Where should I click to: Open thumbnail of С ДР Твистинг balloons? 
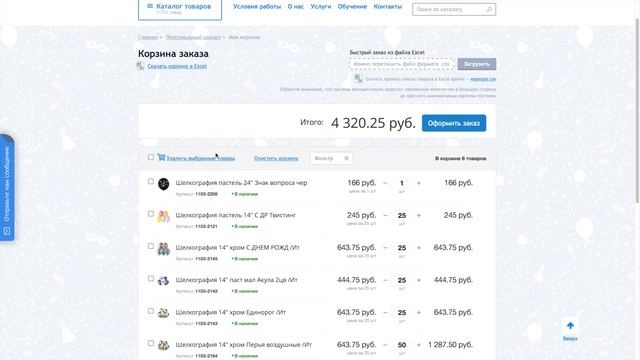coord(164,216)
